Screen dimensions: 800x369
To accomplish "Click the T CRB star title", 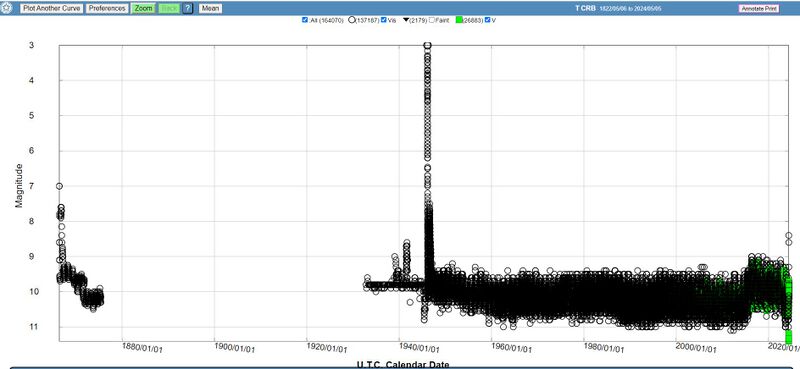I will pyautogui.click(x=585, y=9).
